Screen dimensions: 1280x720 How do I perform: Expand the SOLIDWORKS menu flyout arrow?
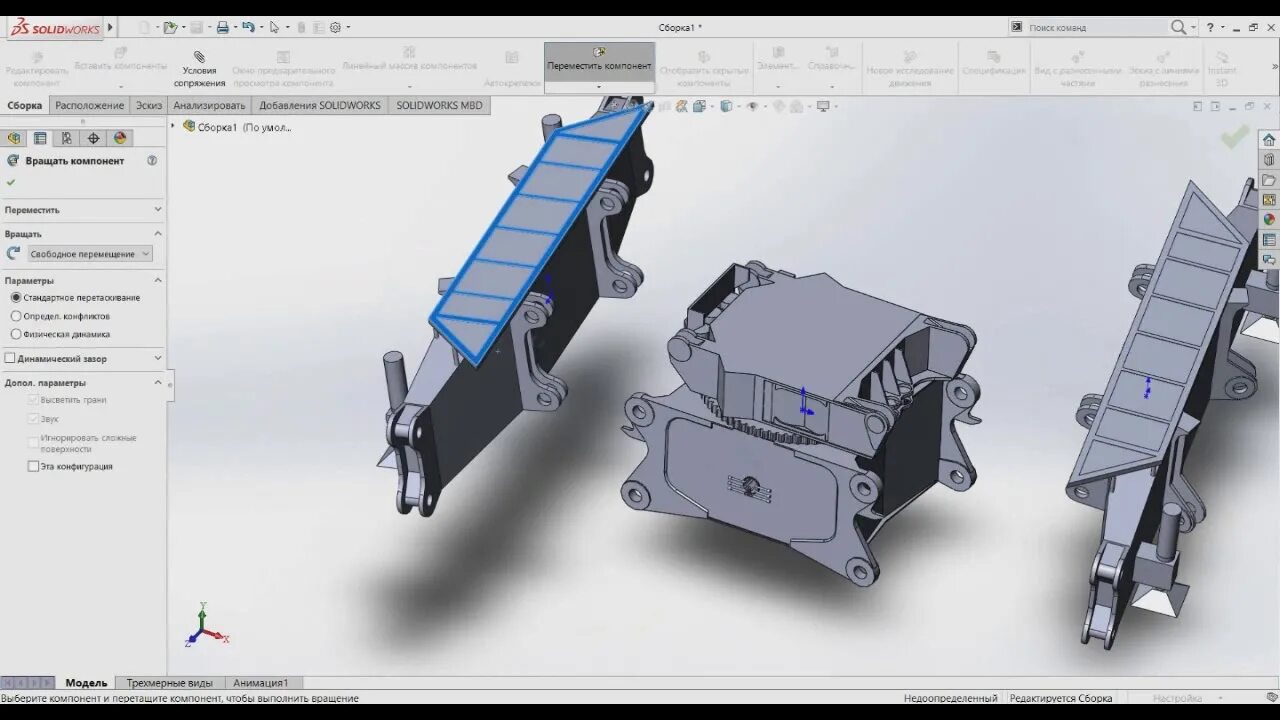(110, 27)
